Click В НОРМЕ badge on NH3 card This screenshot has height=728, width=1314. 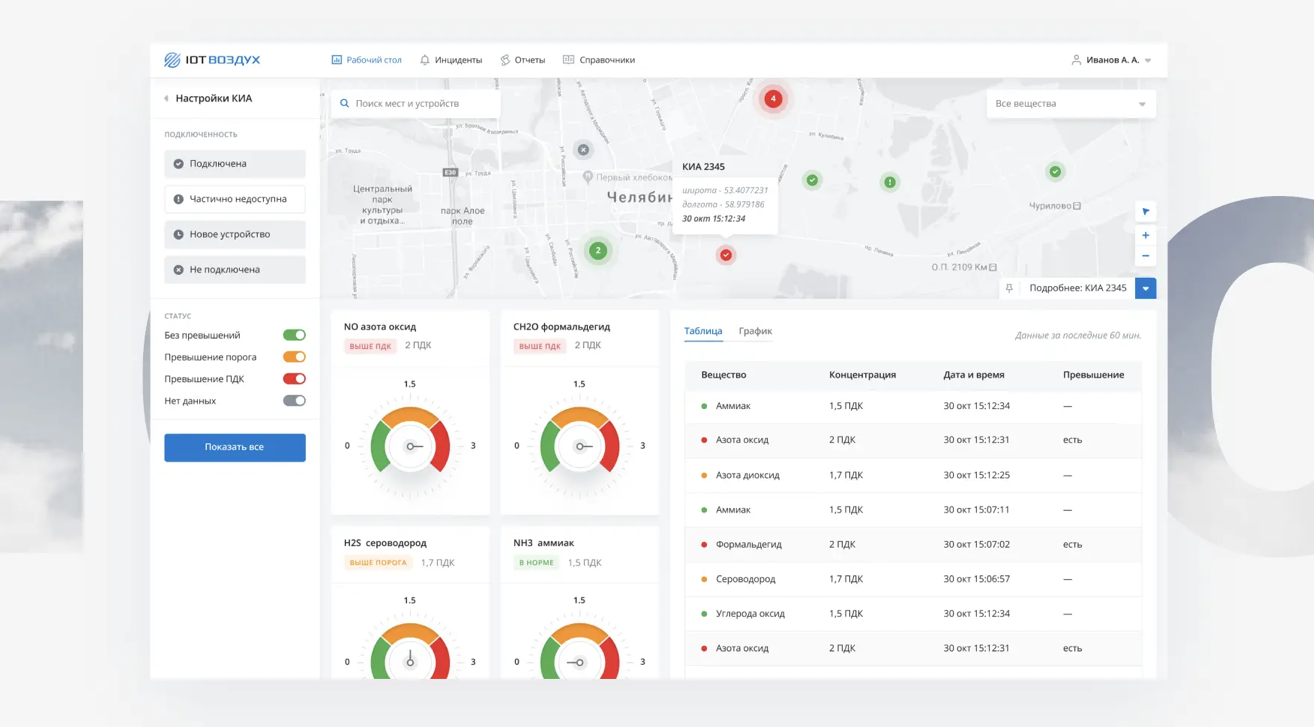(x=536, y=563)
